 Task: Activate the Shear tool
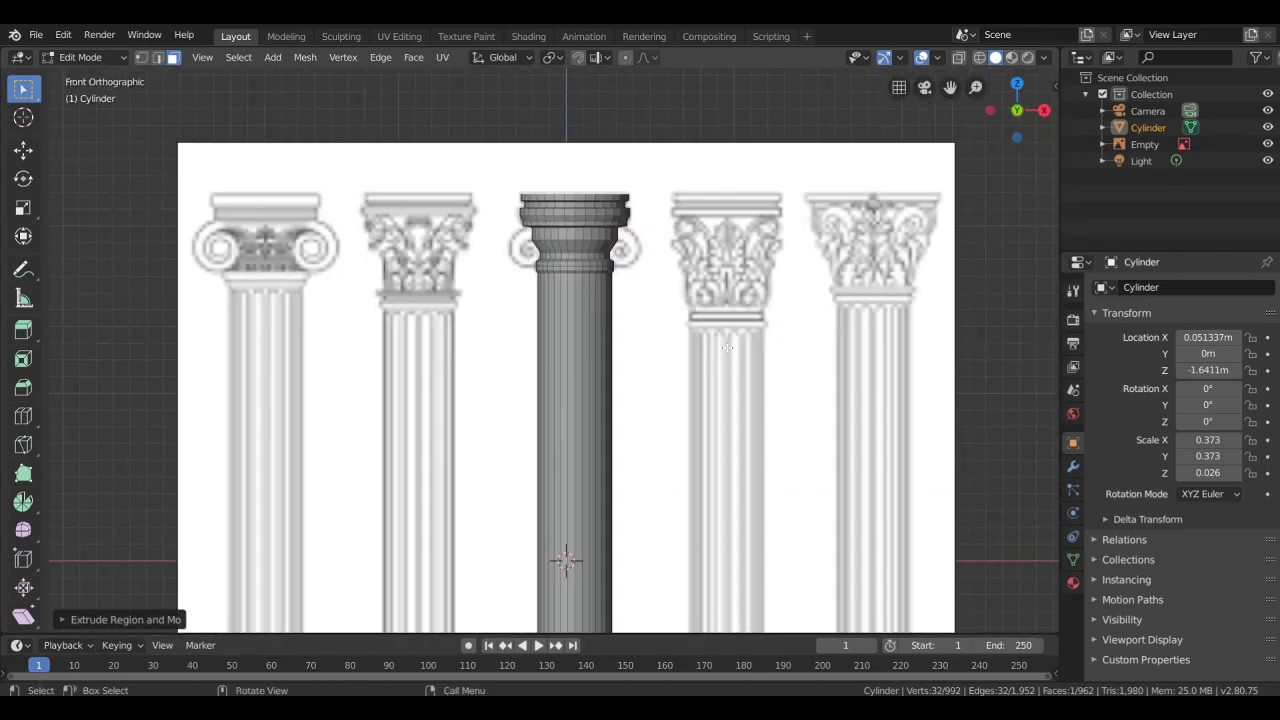click(23, 617)
